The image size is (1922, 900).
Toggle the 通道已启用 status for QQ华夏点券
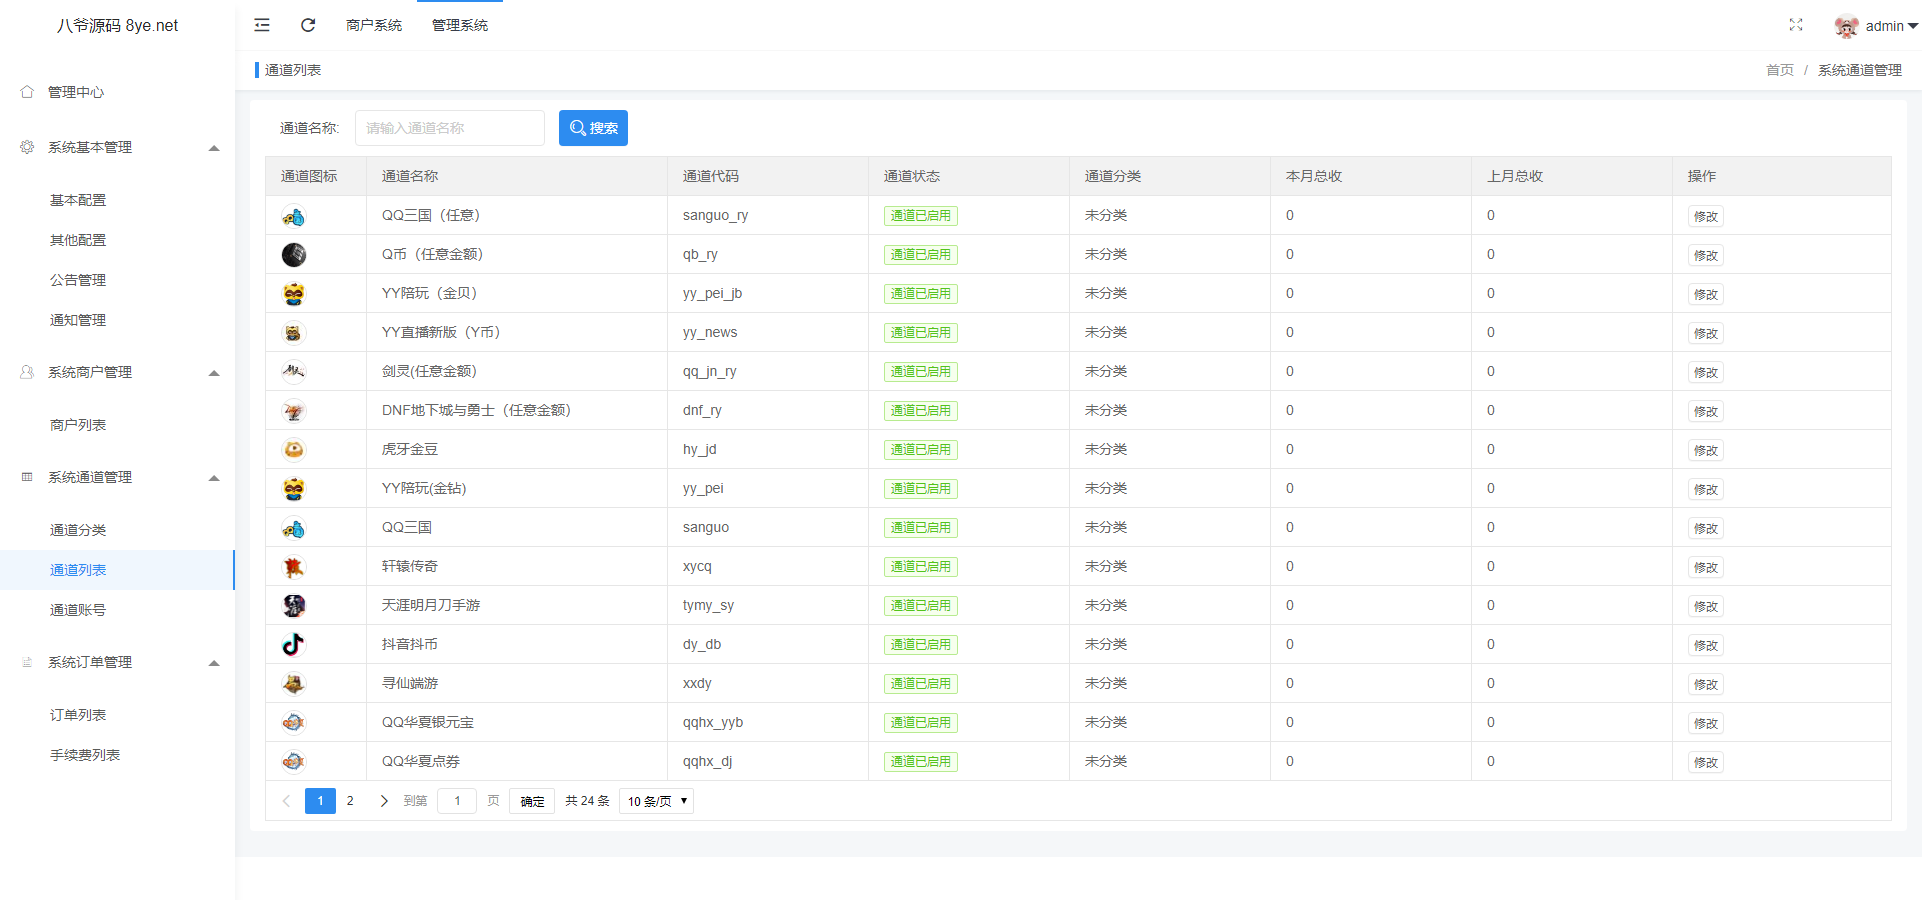[x=919, y=761]
